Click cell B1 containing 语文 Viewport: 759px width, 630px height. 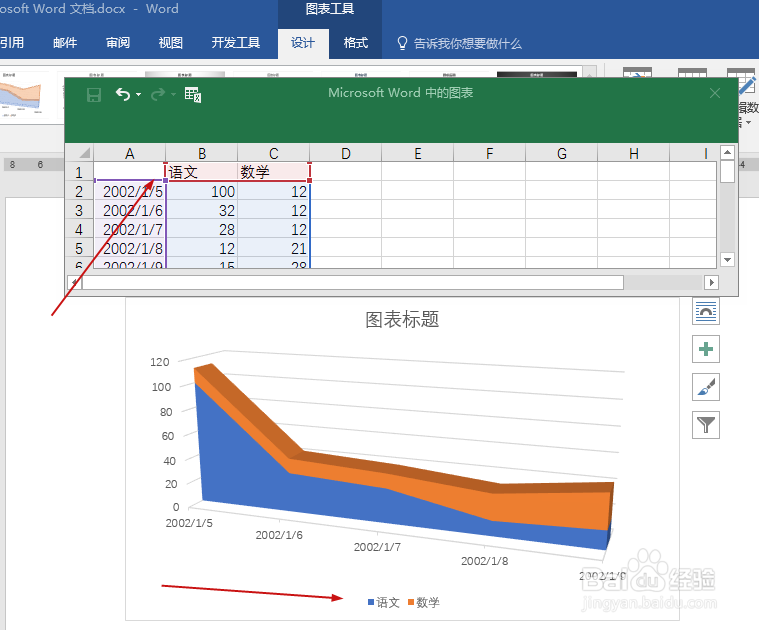point(201,172)
